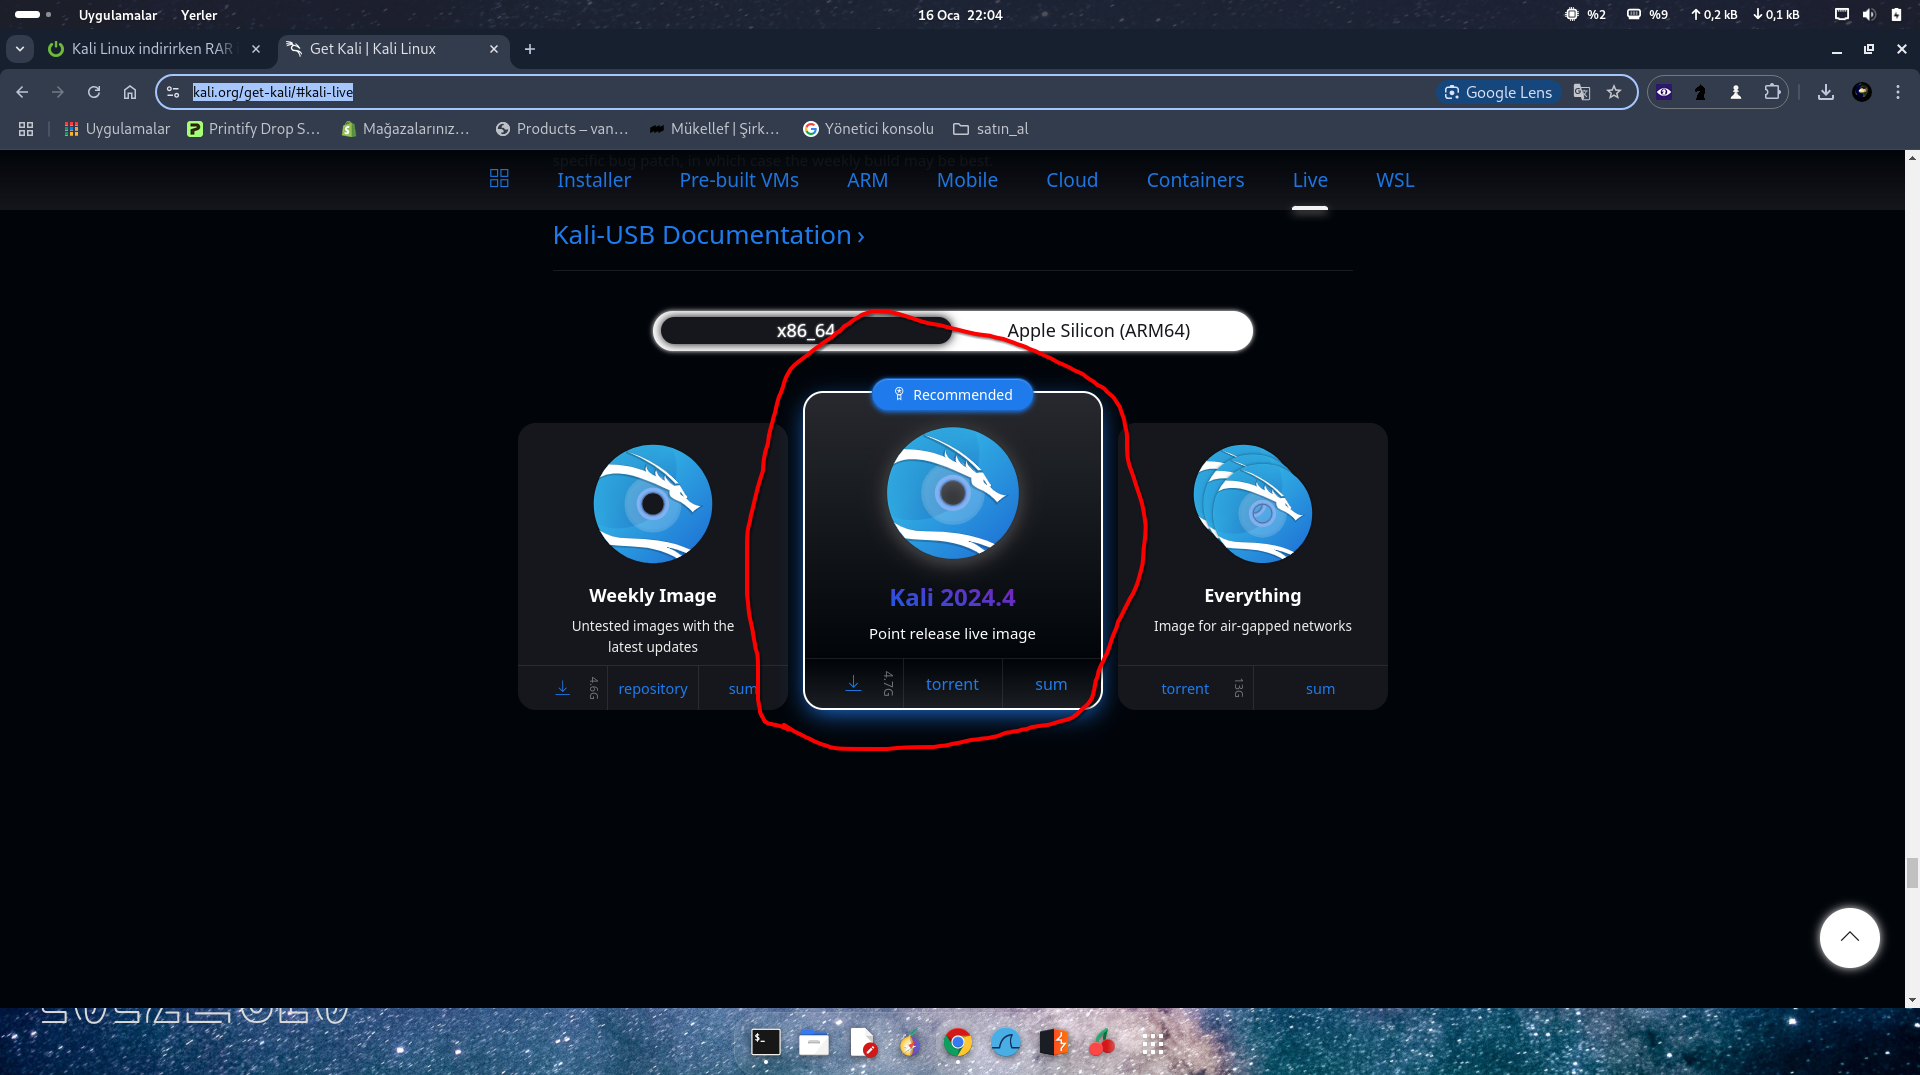This screenshot has width=1920, height=1075.
Task: Open the Yerler menu in top bar
Action: 199,15
